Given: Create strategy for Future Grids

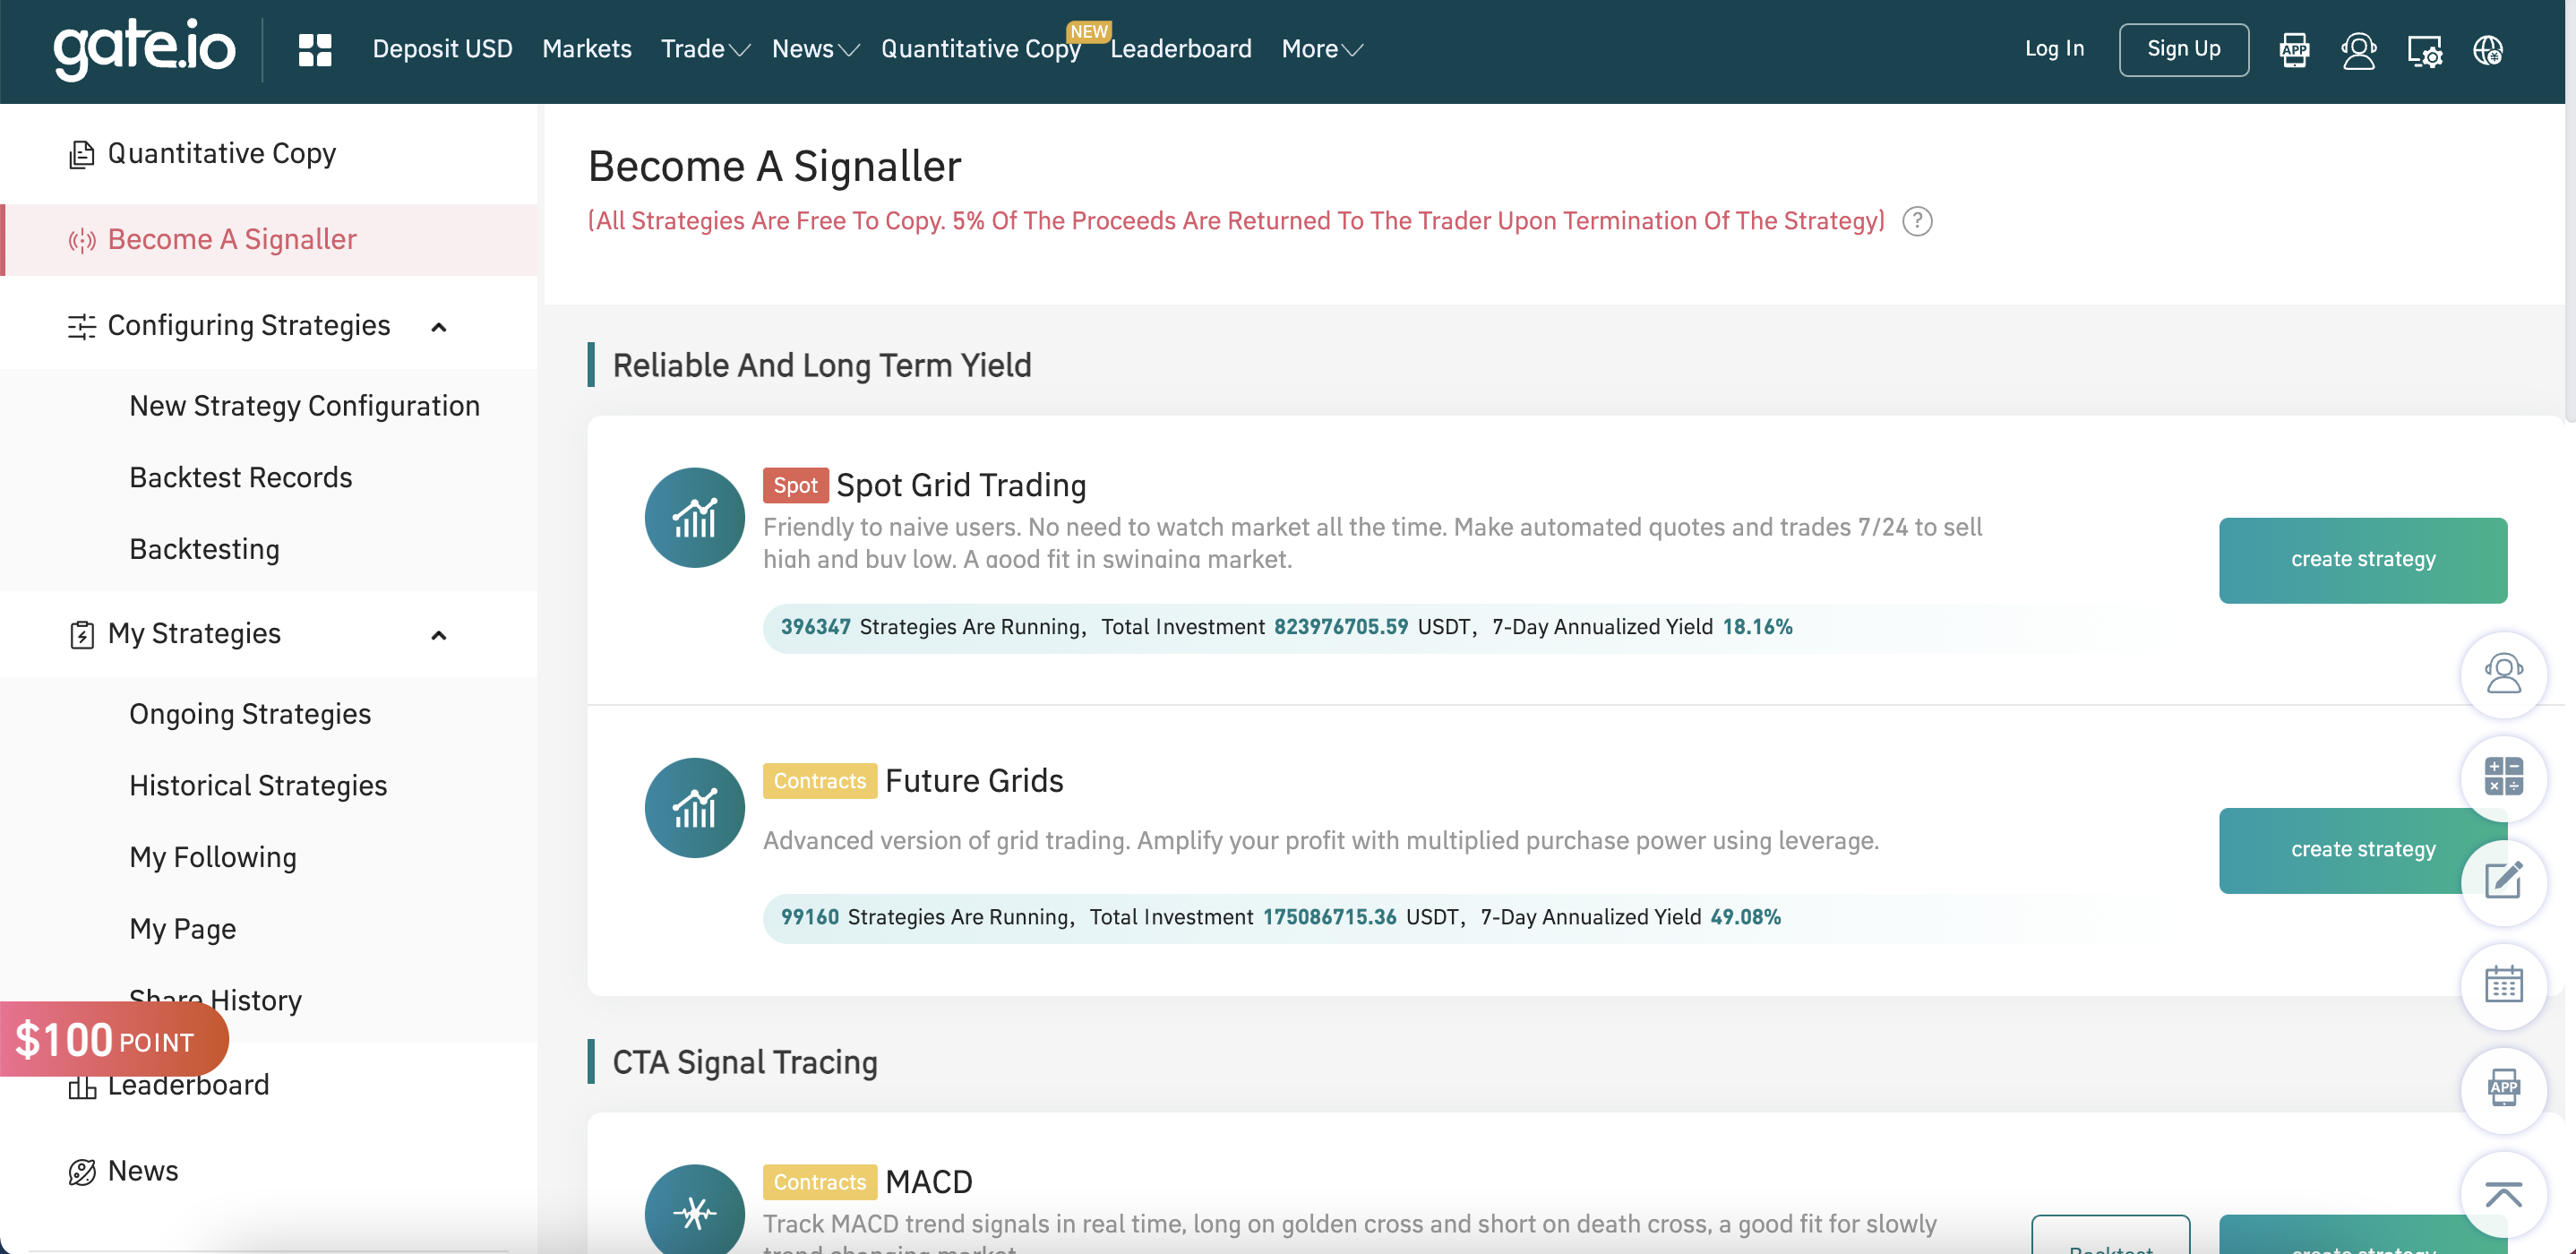Looking at the screenshot, I should (x=2340, y=850).
